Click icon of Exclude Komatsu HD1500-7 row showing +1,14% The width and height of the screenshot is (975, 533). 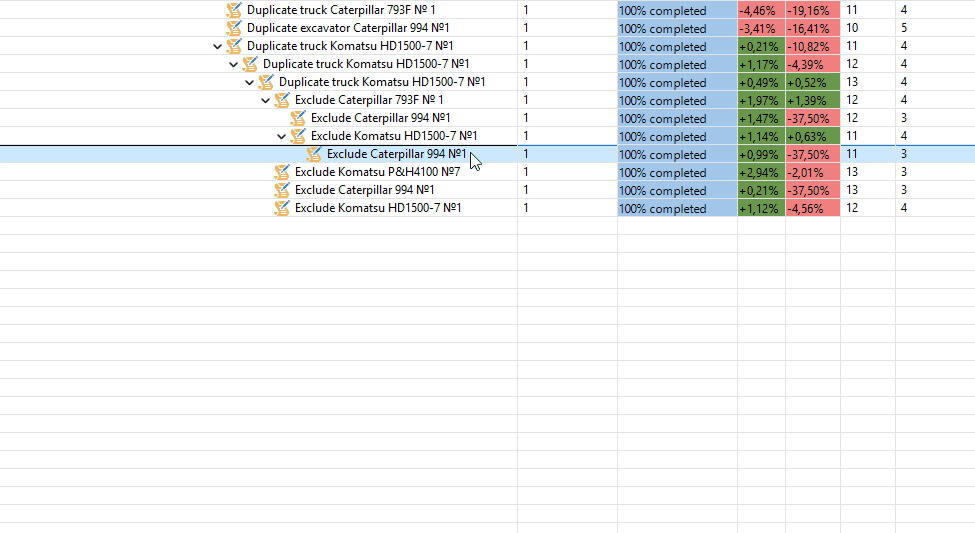[298, 136]
